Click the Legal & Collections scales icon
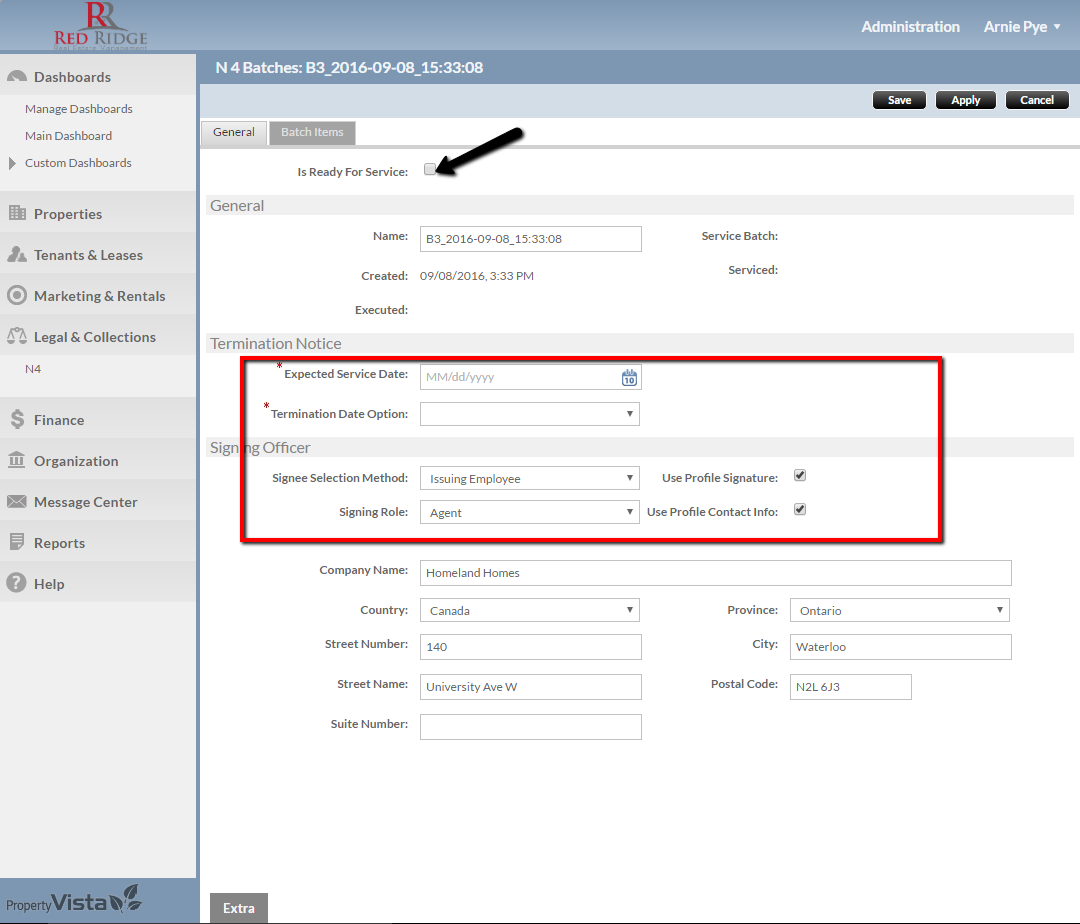 coord(16,337)
